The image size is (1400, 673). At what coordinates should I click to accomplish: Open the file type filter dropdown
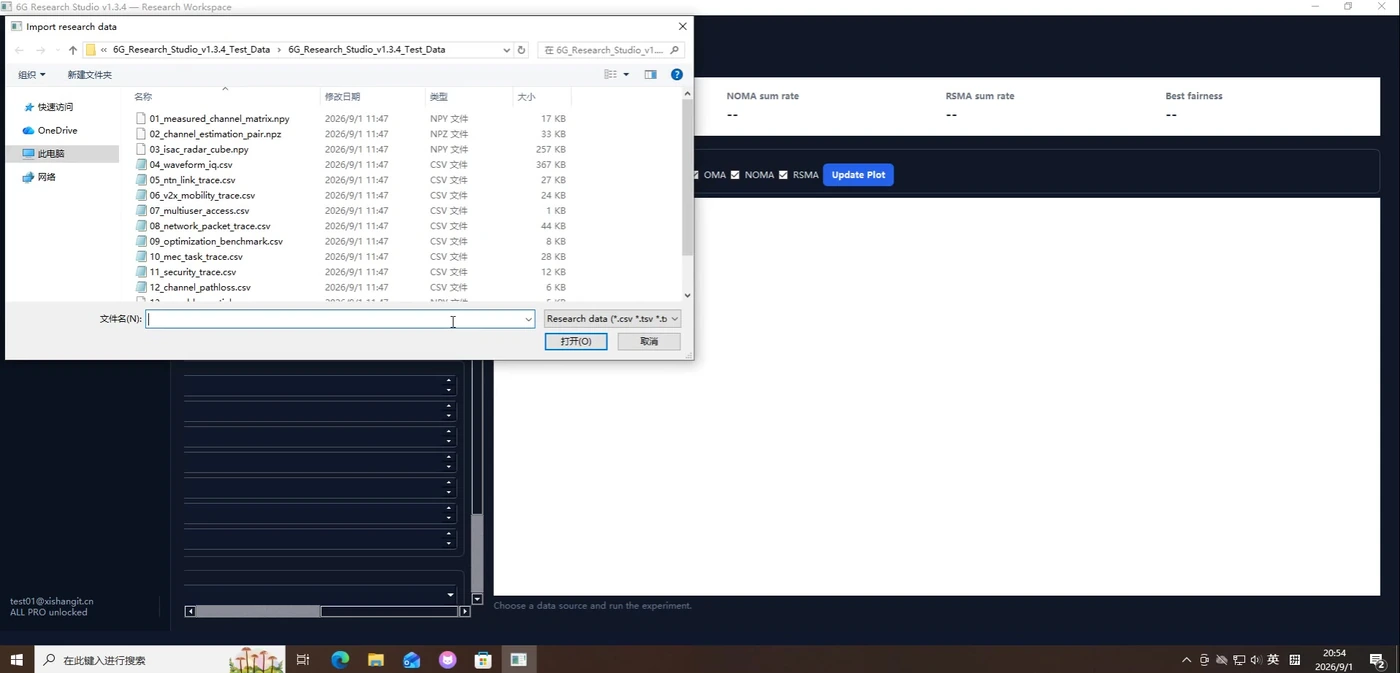tap(613, 319)
